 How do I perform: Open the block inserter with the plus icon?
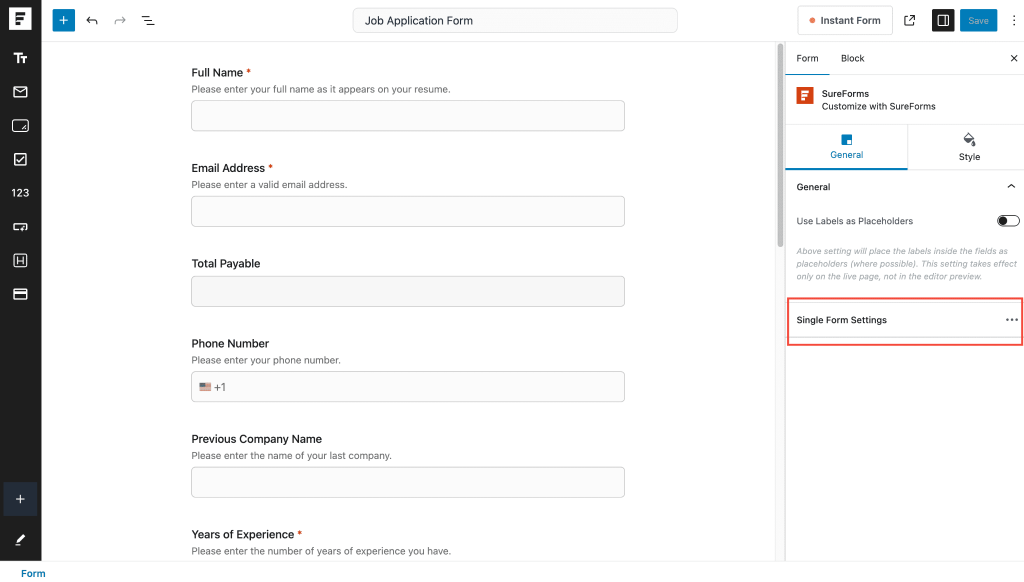coord(63,20)
